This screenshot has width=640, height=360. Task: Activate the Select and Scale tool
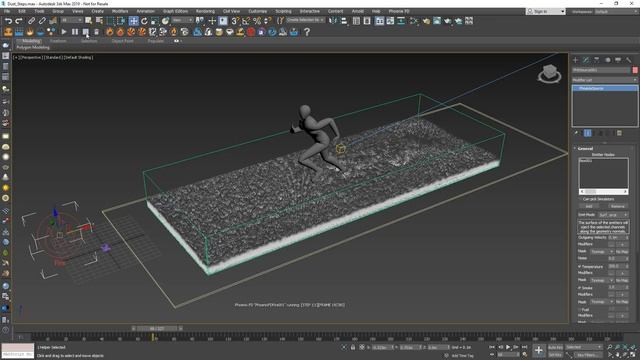pos(155,20)
